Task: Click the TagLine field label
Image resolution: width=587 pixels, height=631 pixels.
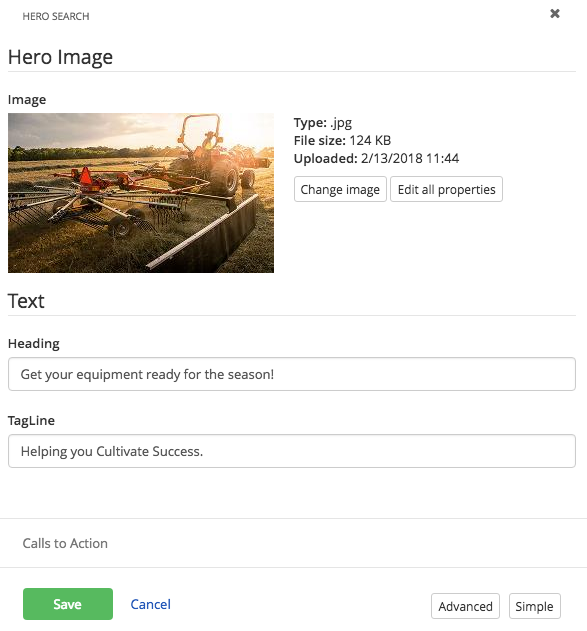Action: (x=31, y=421)
